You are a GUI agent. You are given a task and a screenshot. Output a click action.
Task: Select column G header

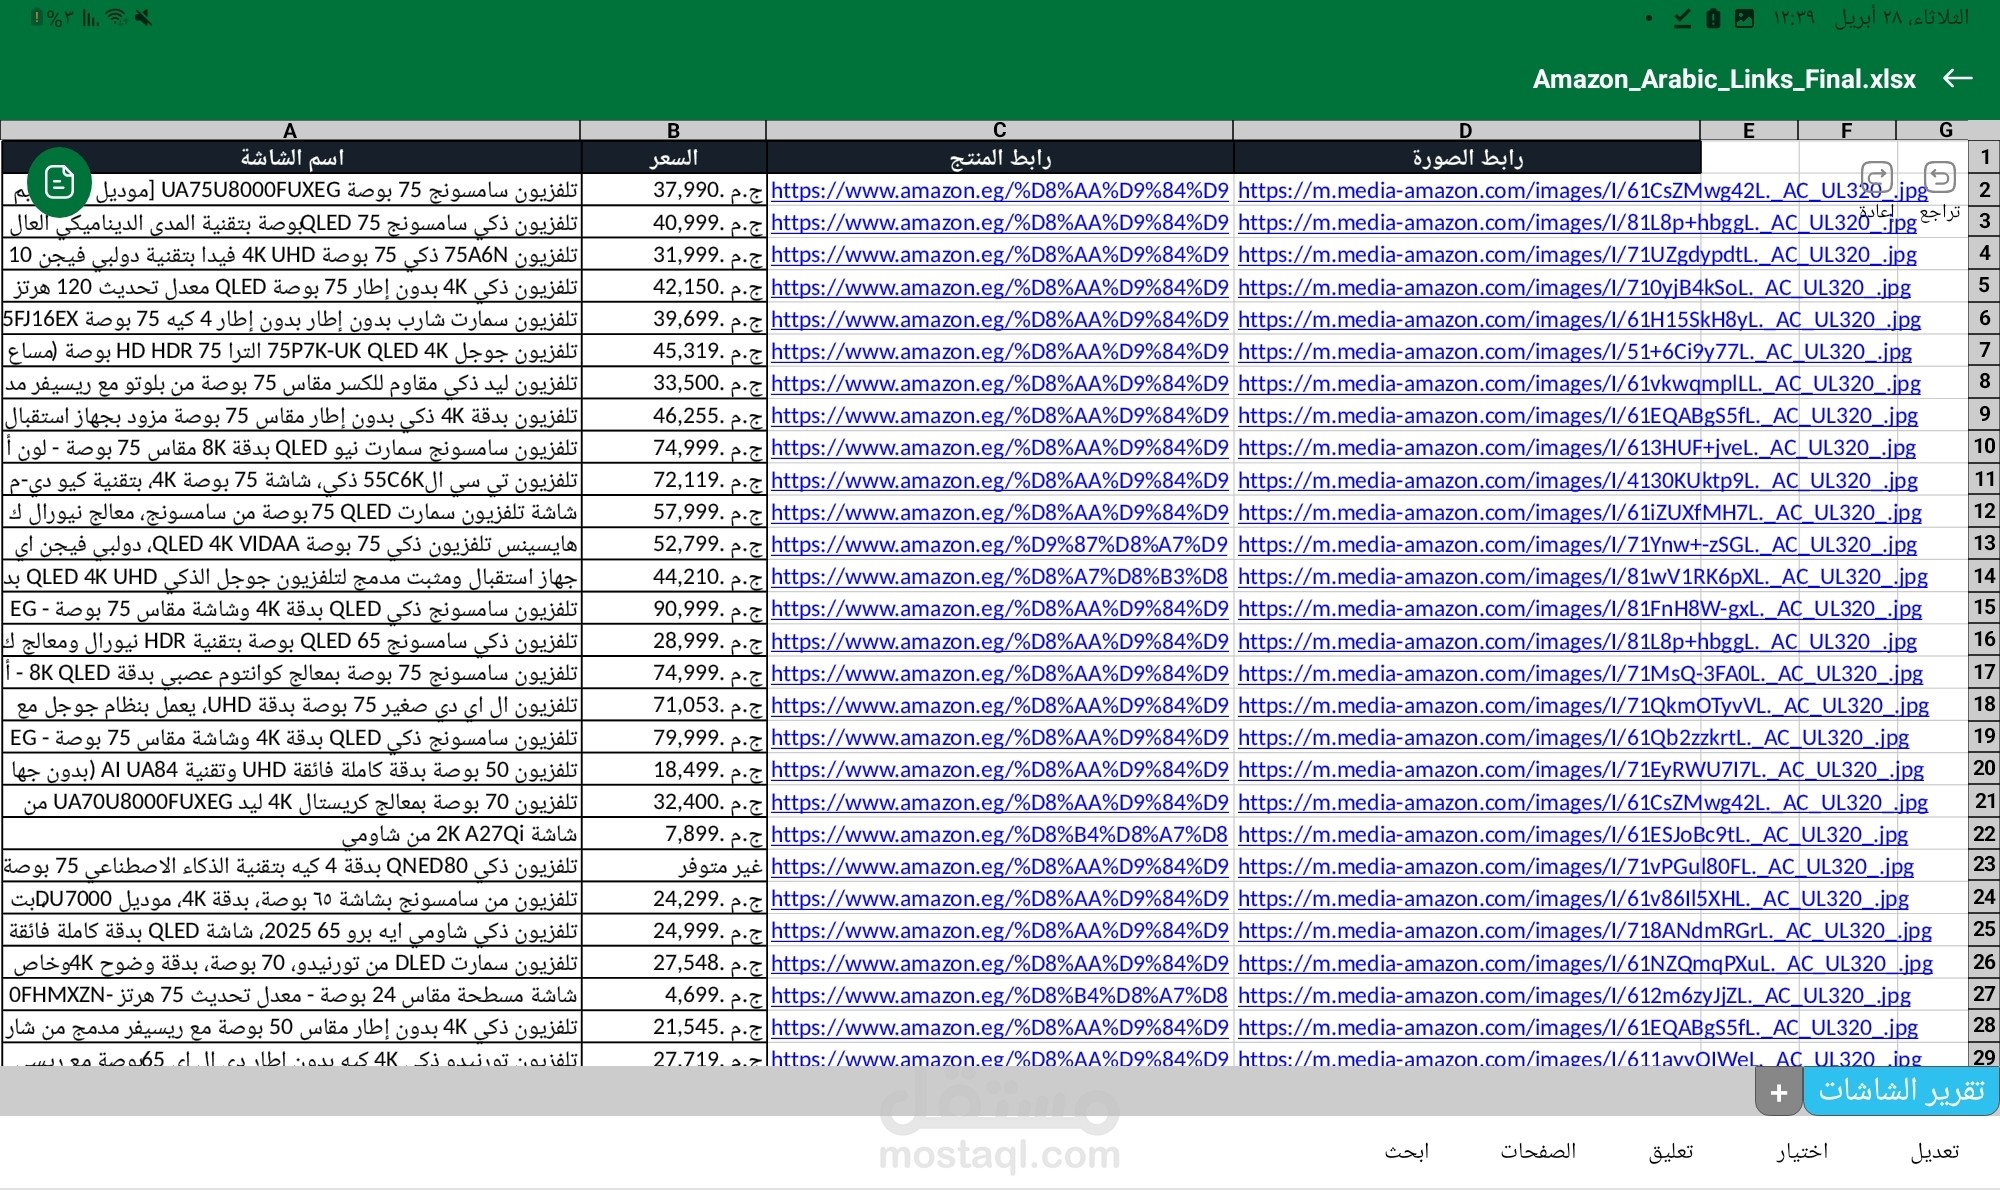click(1946, 130)
